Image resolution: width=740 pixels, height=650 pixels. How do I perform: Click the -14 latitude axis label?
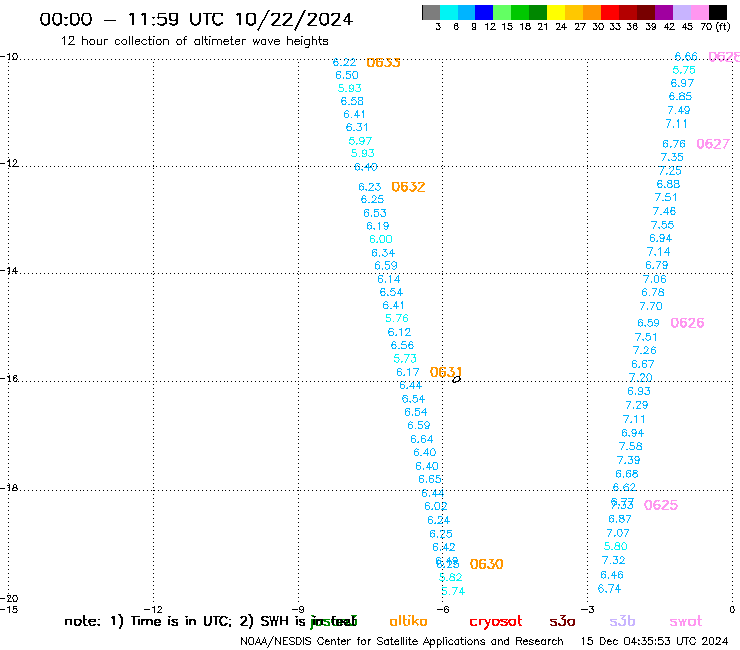pos(8,271)
